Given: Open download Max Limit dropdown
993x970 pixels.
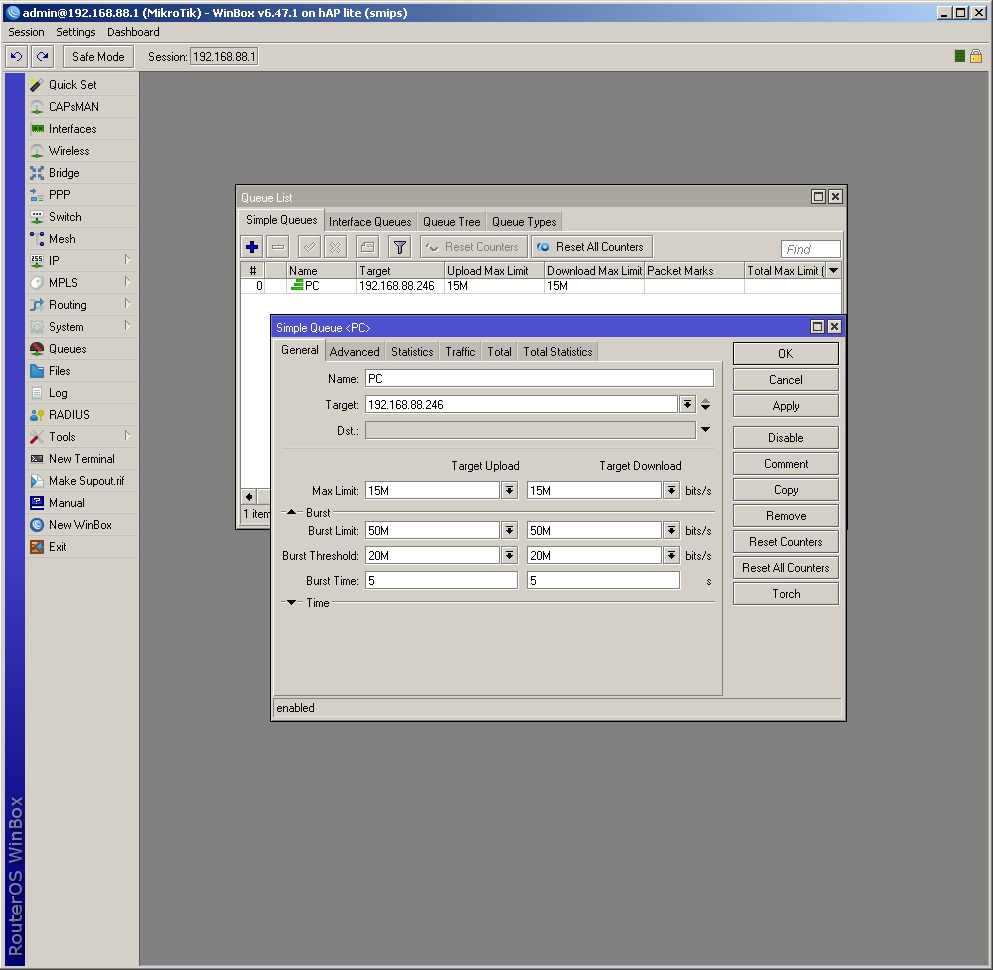Looking at the screenshot, I should [672, 491].
